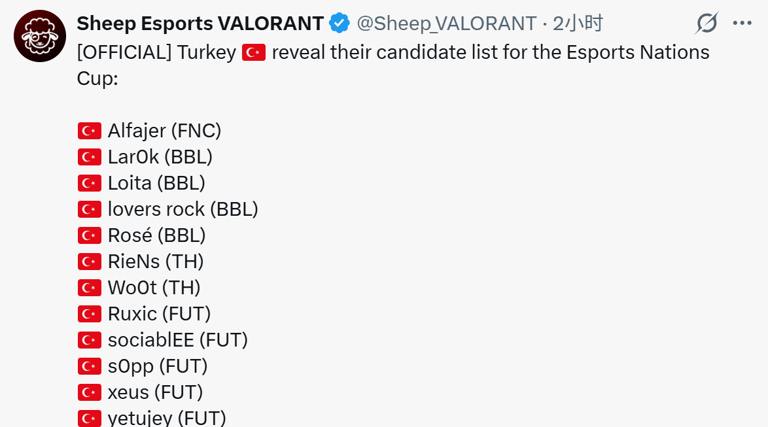
Task: Click the blue verified badge
Action: 340,23
